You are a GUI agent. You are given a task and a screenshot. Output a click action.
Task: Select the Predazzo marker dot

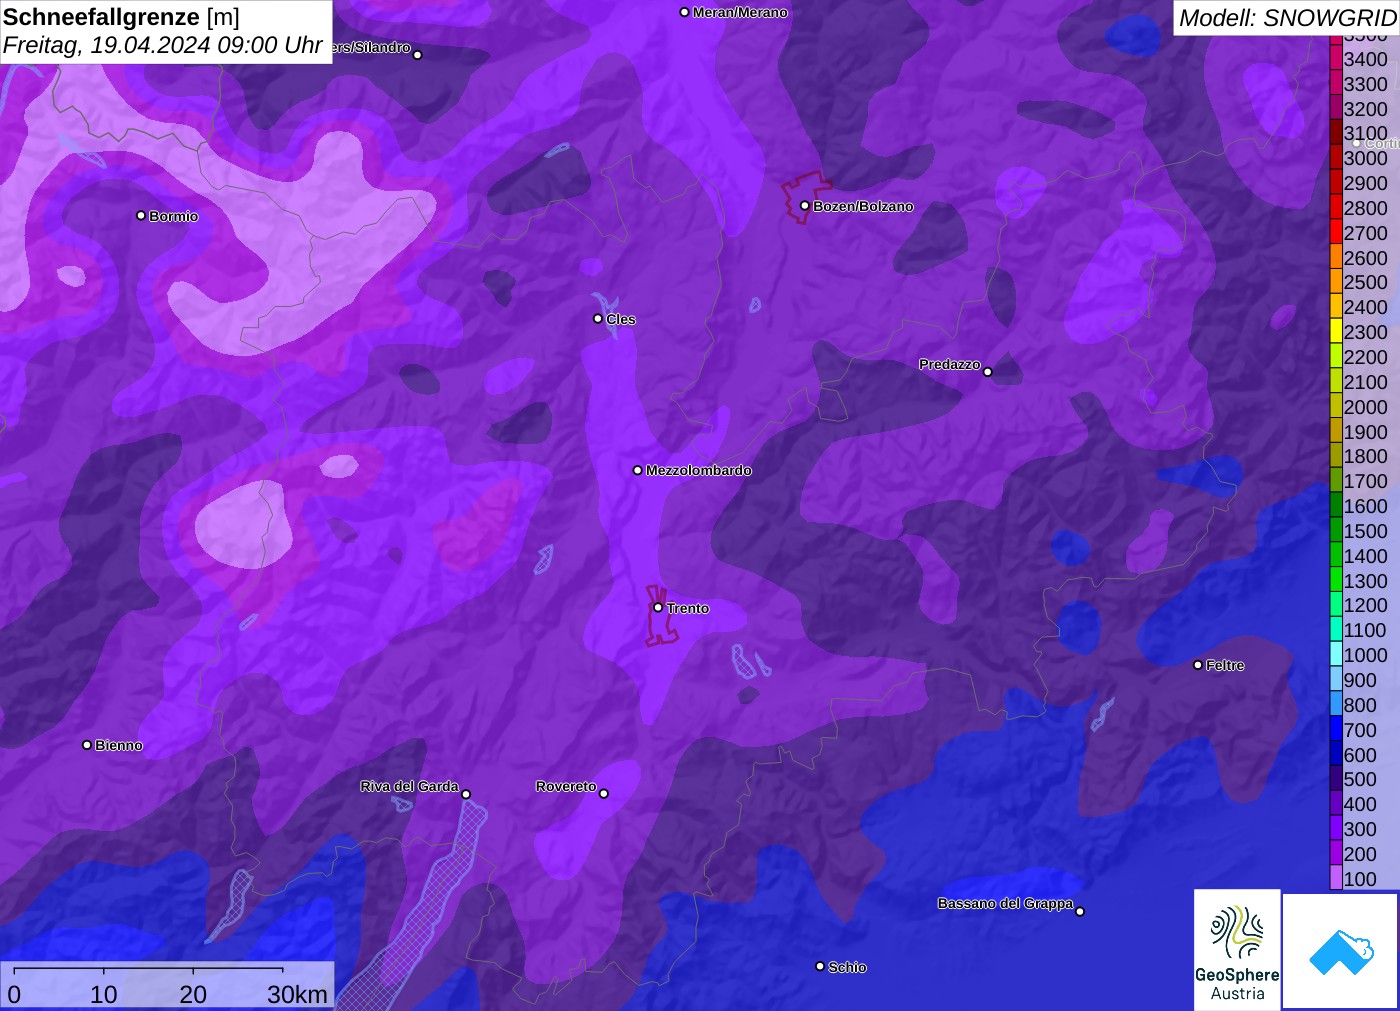click(x=988, y=372)
